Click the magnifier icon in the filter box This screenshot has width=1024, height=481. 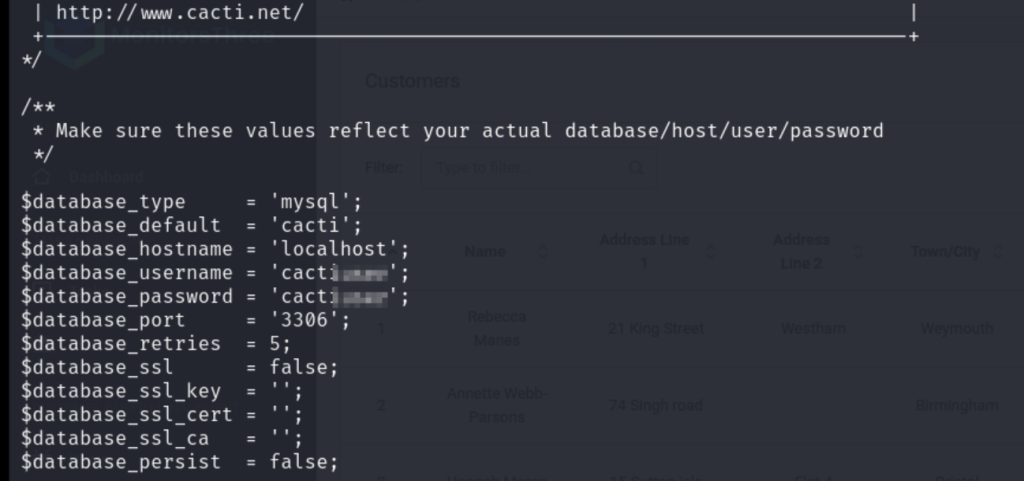(635, 168)
